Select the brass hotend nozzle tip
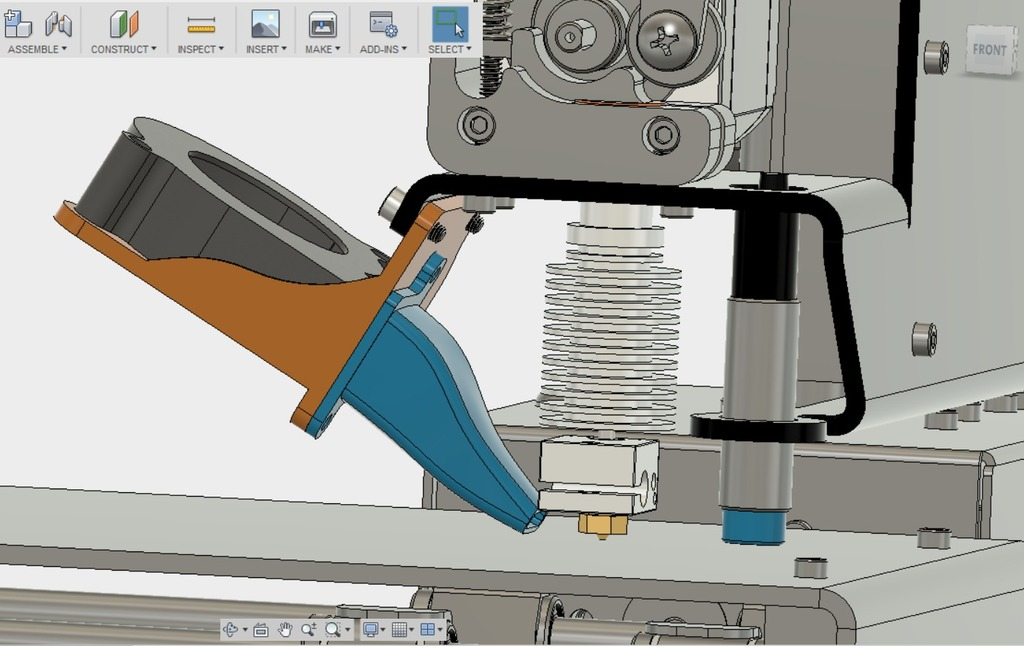The width and height of the screenshot is (1024, 646). pos(603,526)
